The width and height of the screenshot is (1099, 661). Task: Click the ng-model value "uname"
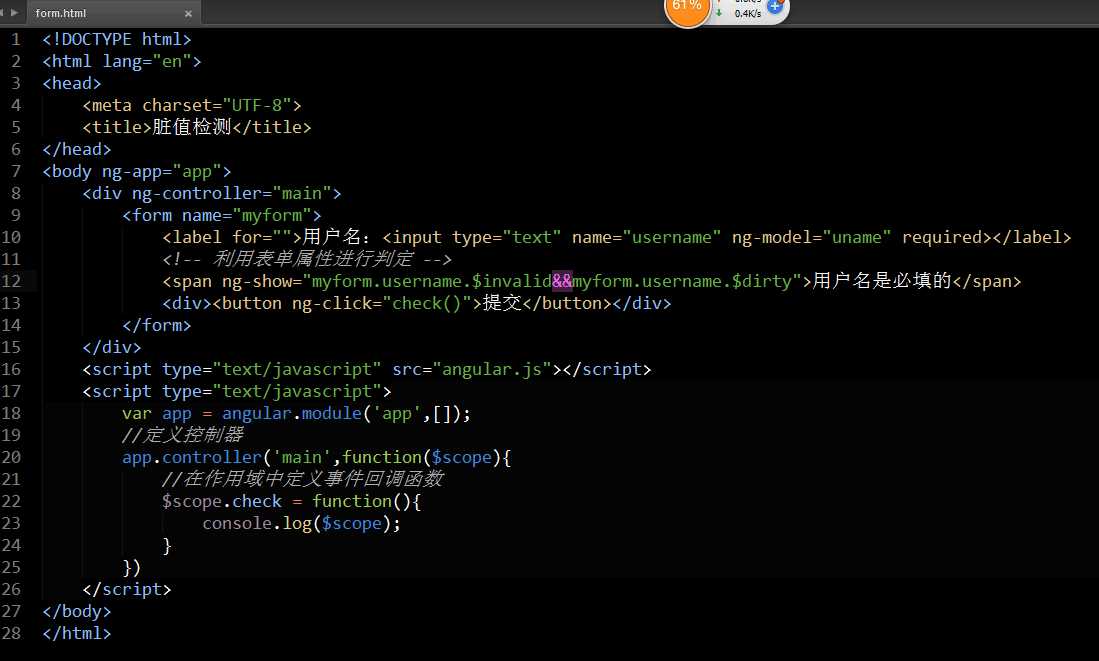coord(856,238)
